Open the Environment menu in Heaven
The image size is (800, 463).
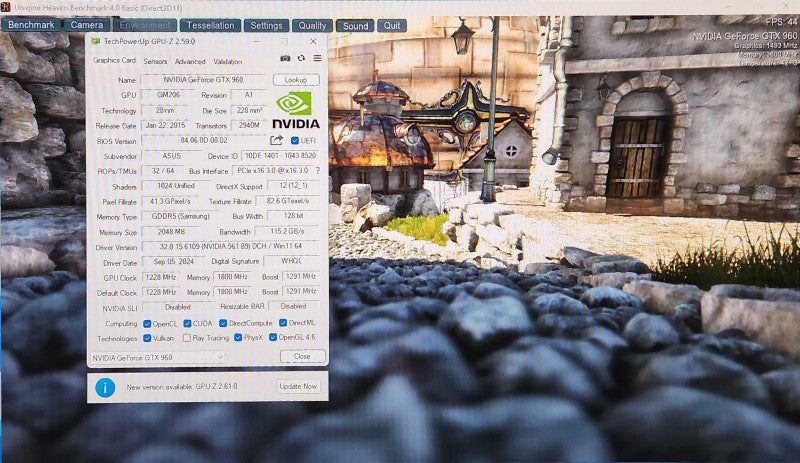(x=145, y=25)
